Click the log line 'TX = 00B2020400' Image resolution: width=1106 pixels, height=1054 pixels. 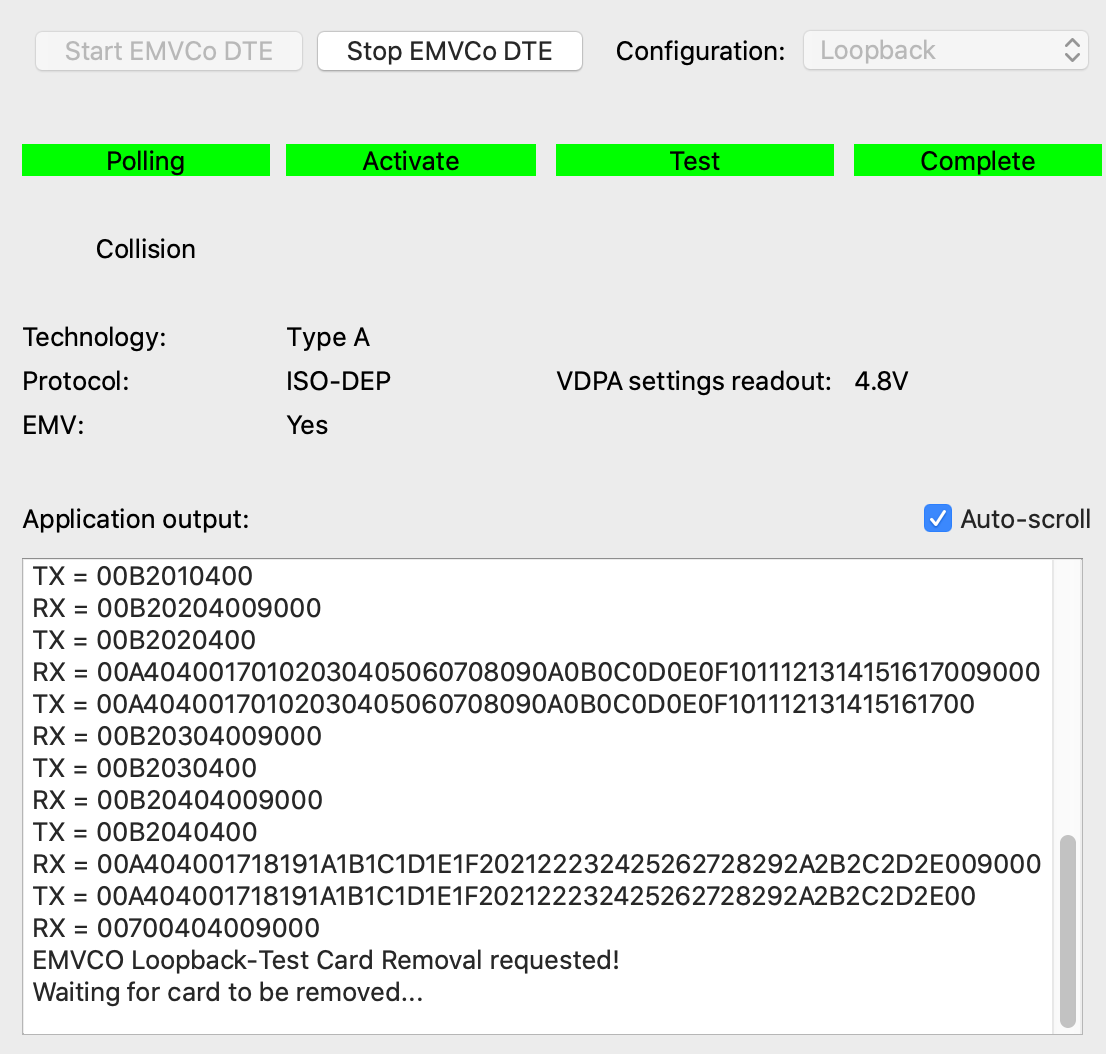tap(144, 640)
